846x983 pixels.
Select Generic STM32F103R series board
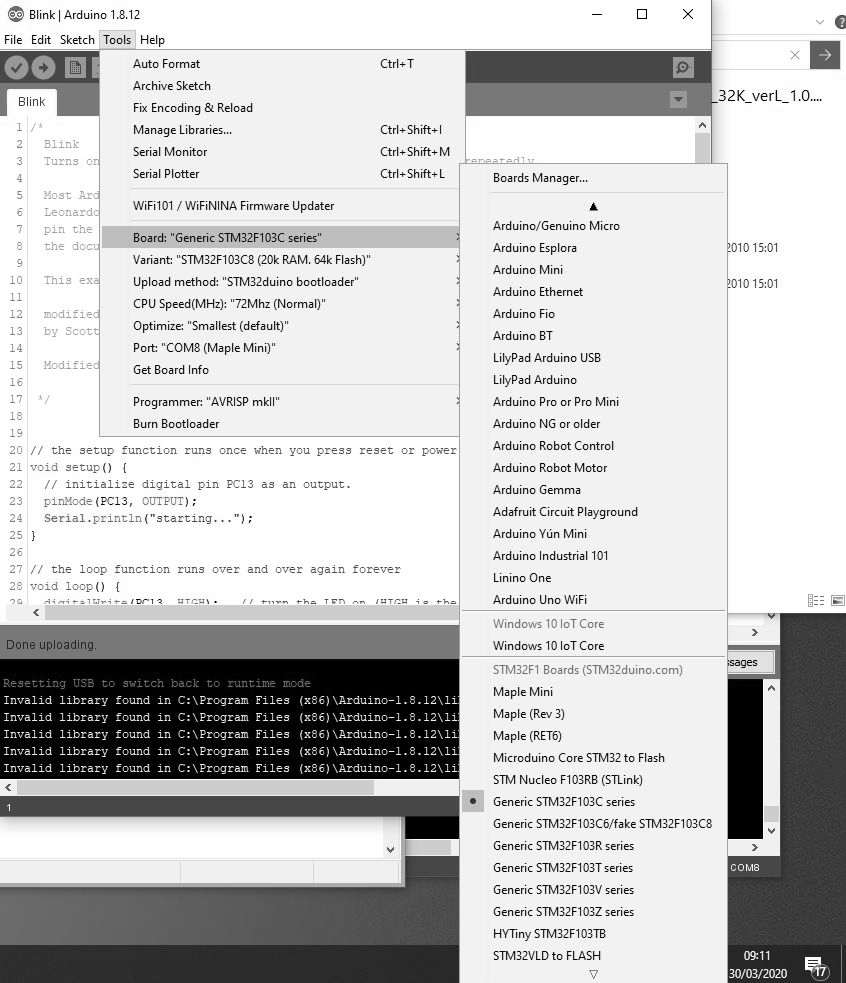click(593, 846)
